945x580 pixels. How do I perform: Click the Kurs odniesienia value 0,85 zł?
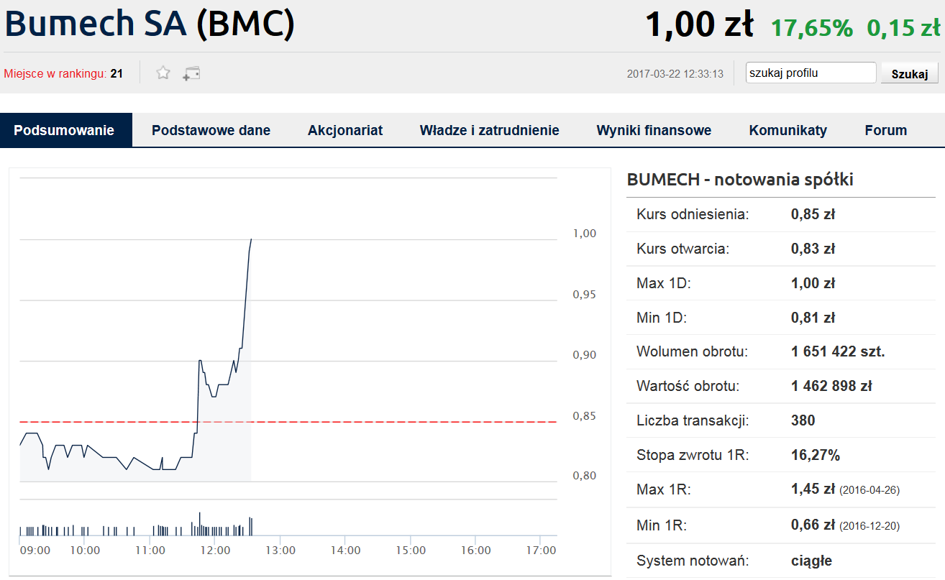coord(813,214)
